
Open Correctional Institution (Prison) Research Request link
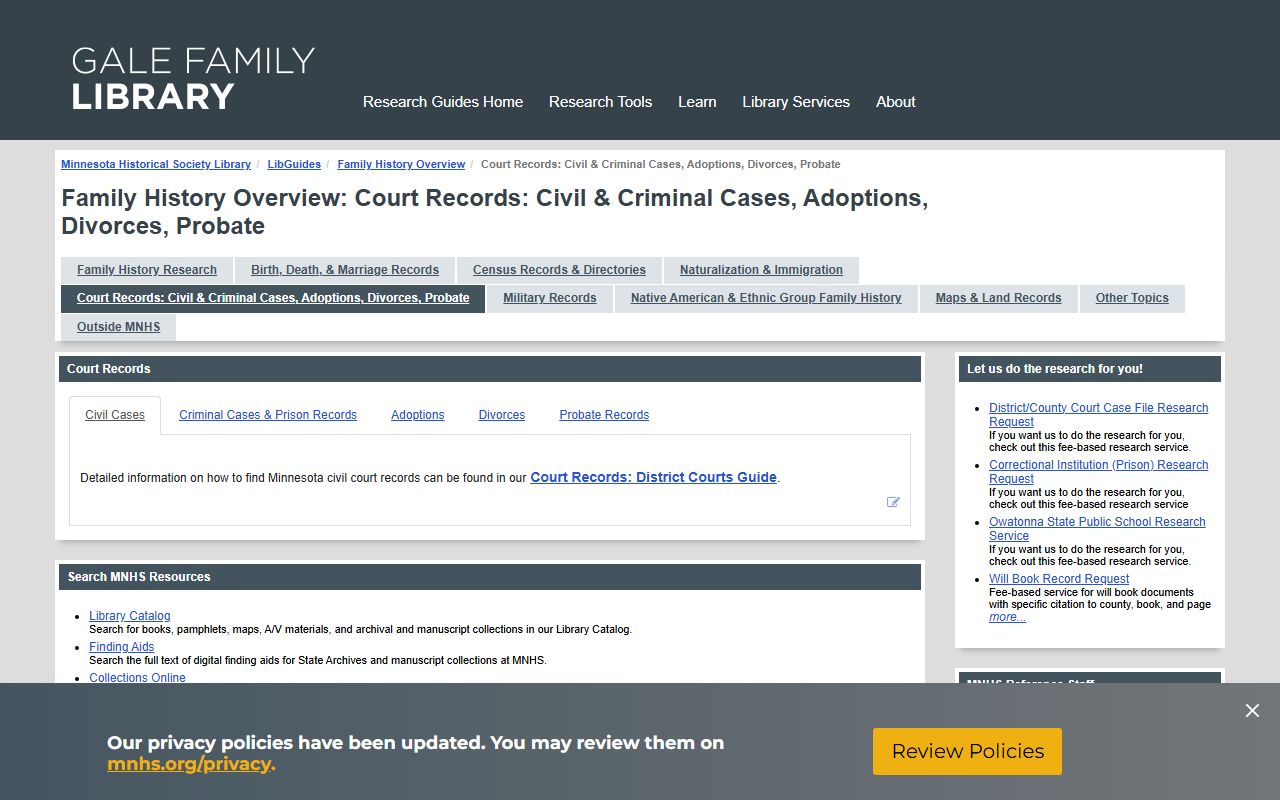click(1098, 472)
